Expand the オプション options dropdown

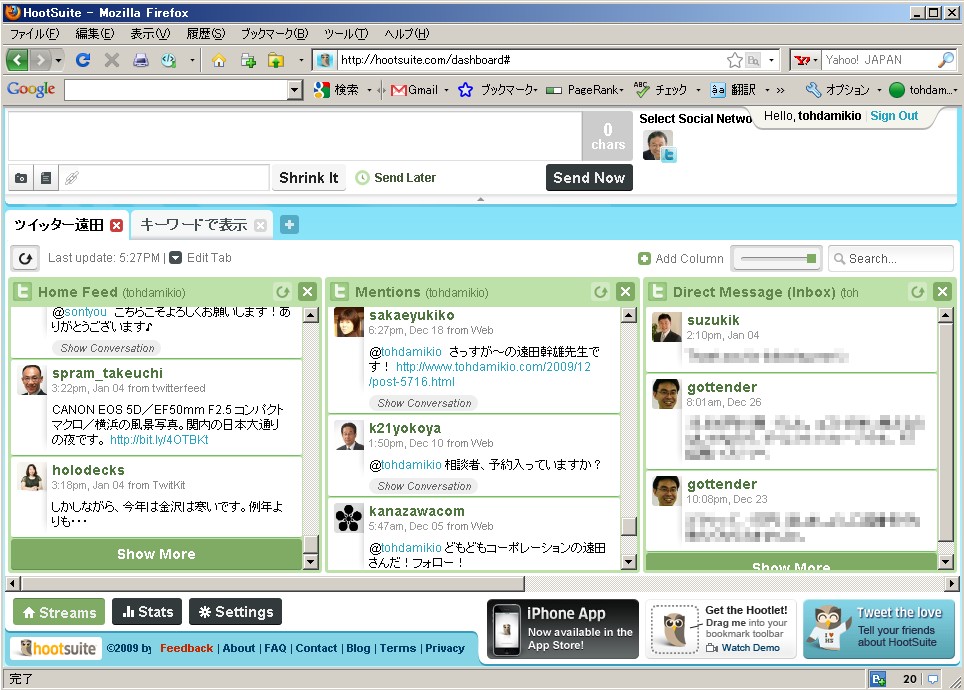point(879,90)
